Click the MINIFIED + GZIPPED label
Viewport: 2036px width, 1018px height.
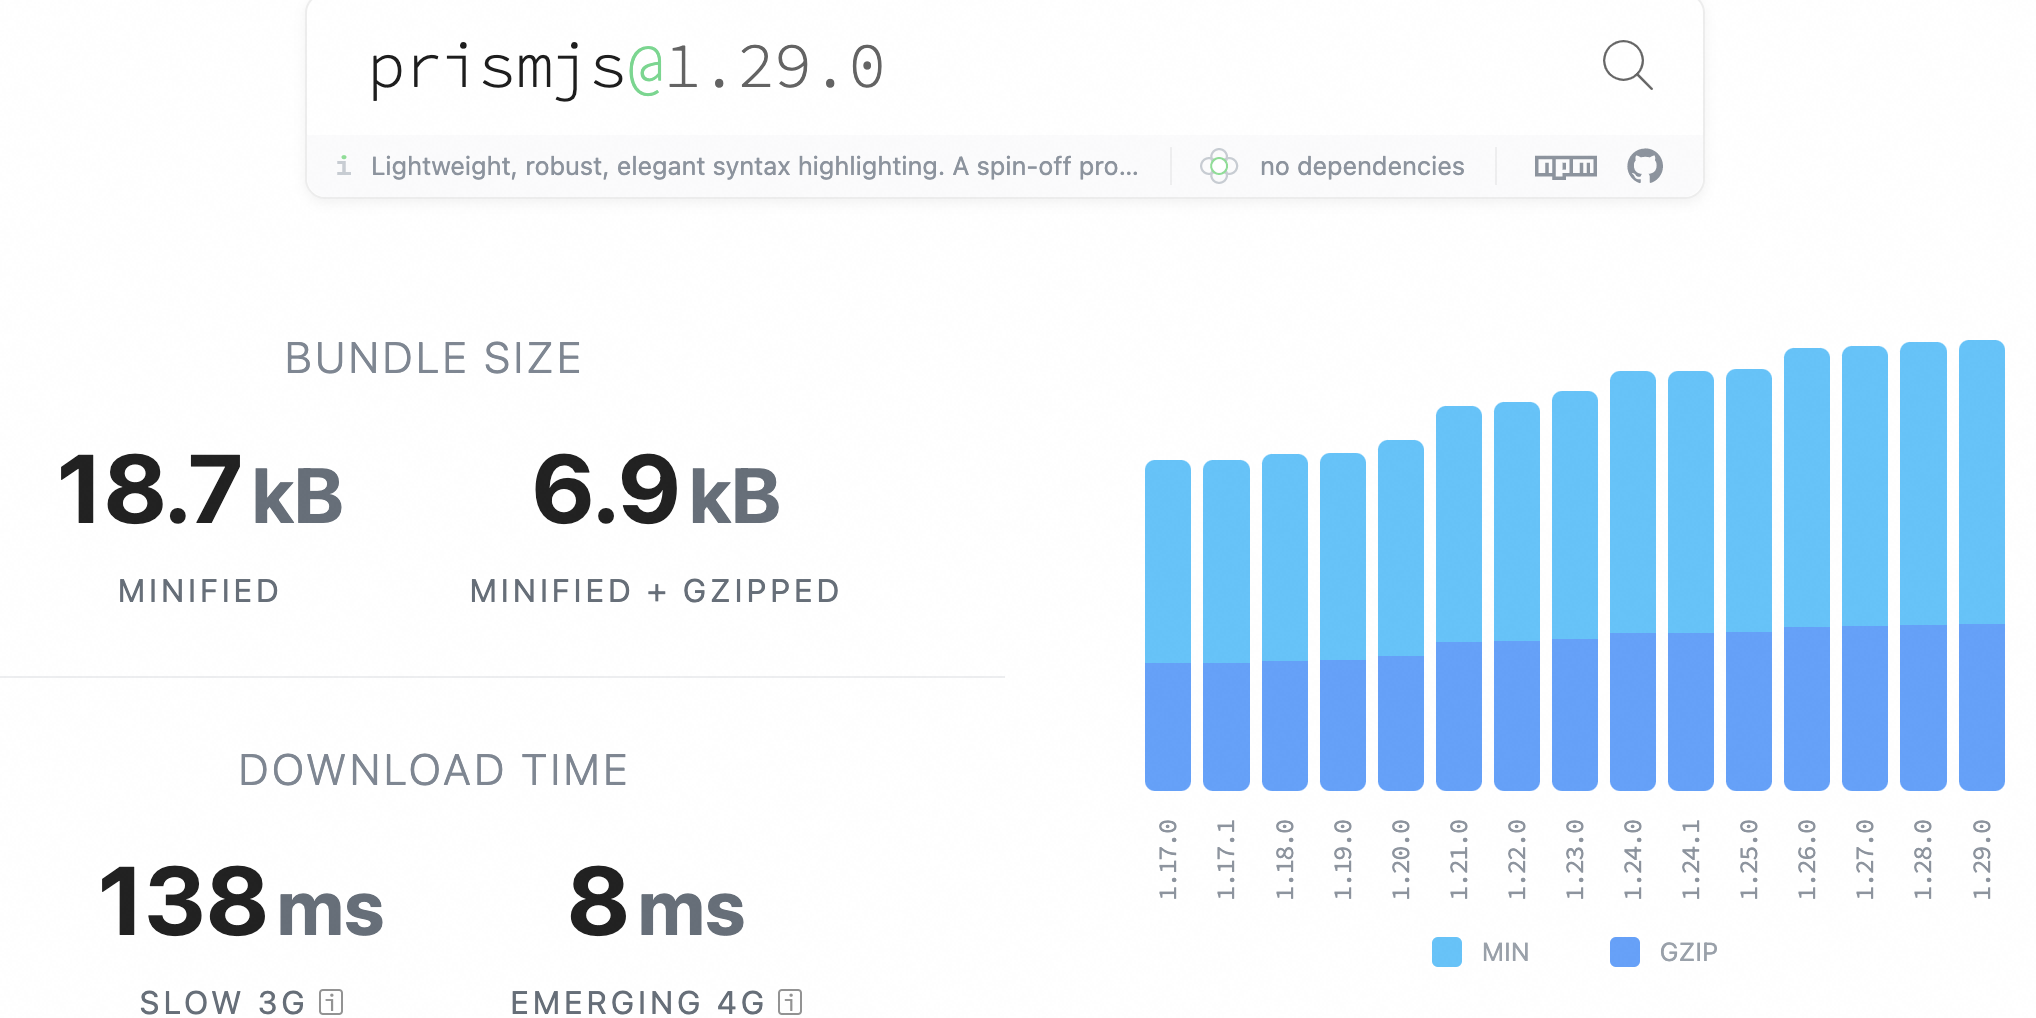[655, 591]
